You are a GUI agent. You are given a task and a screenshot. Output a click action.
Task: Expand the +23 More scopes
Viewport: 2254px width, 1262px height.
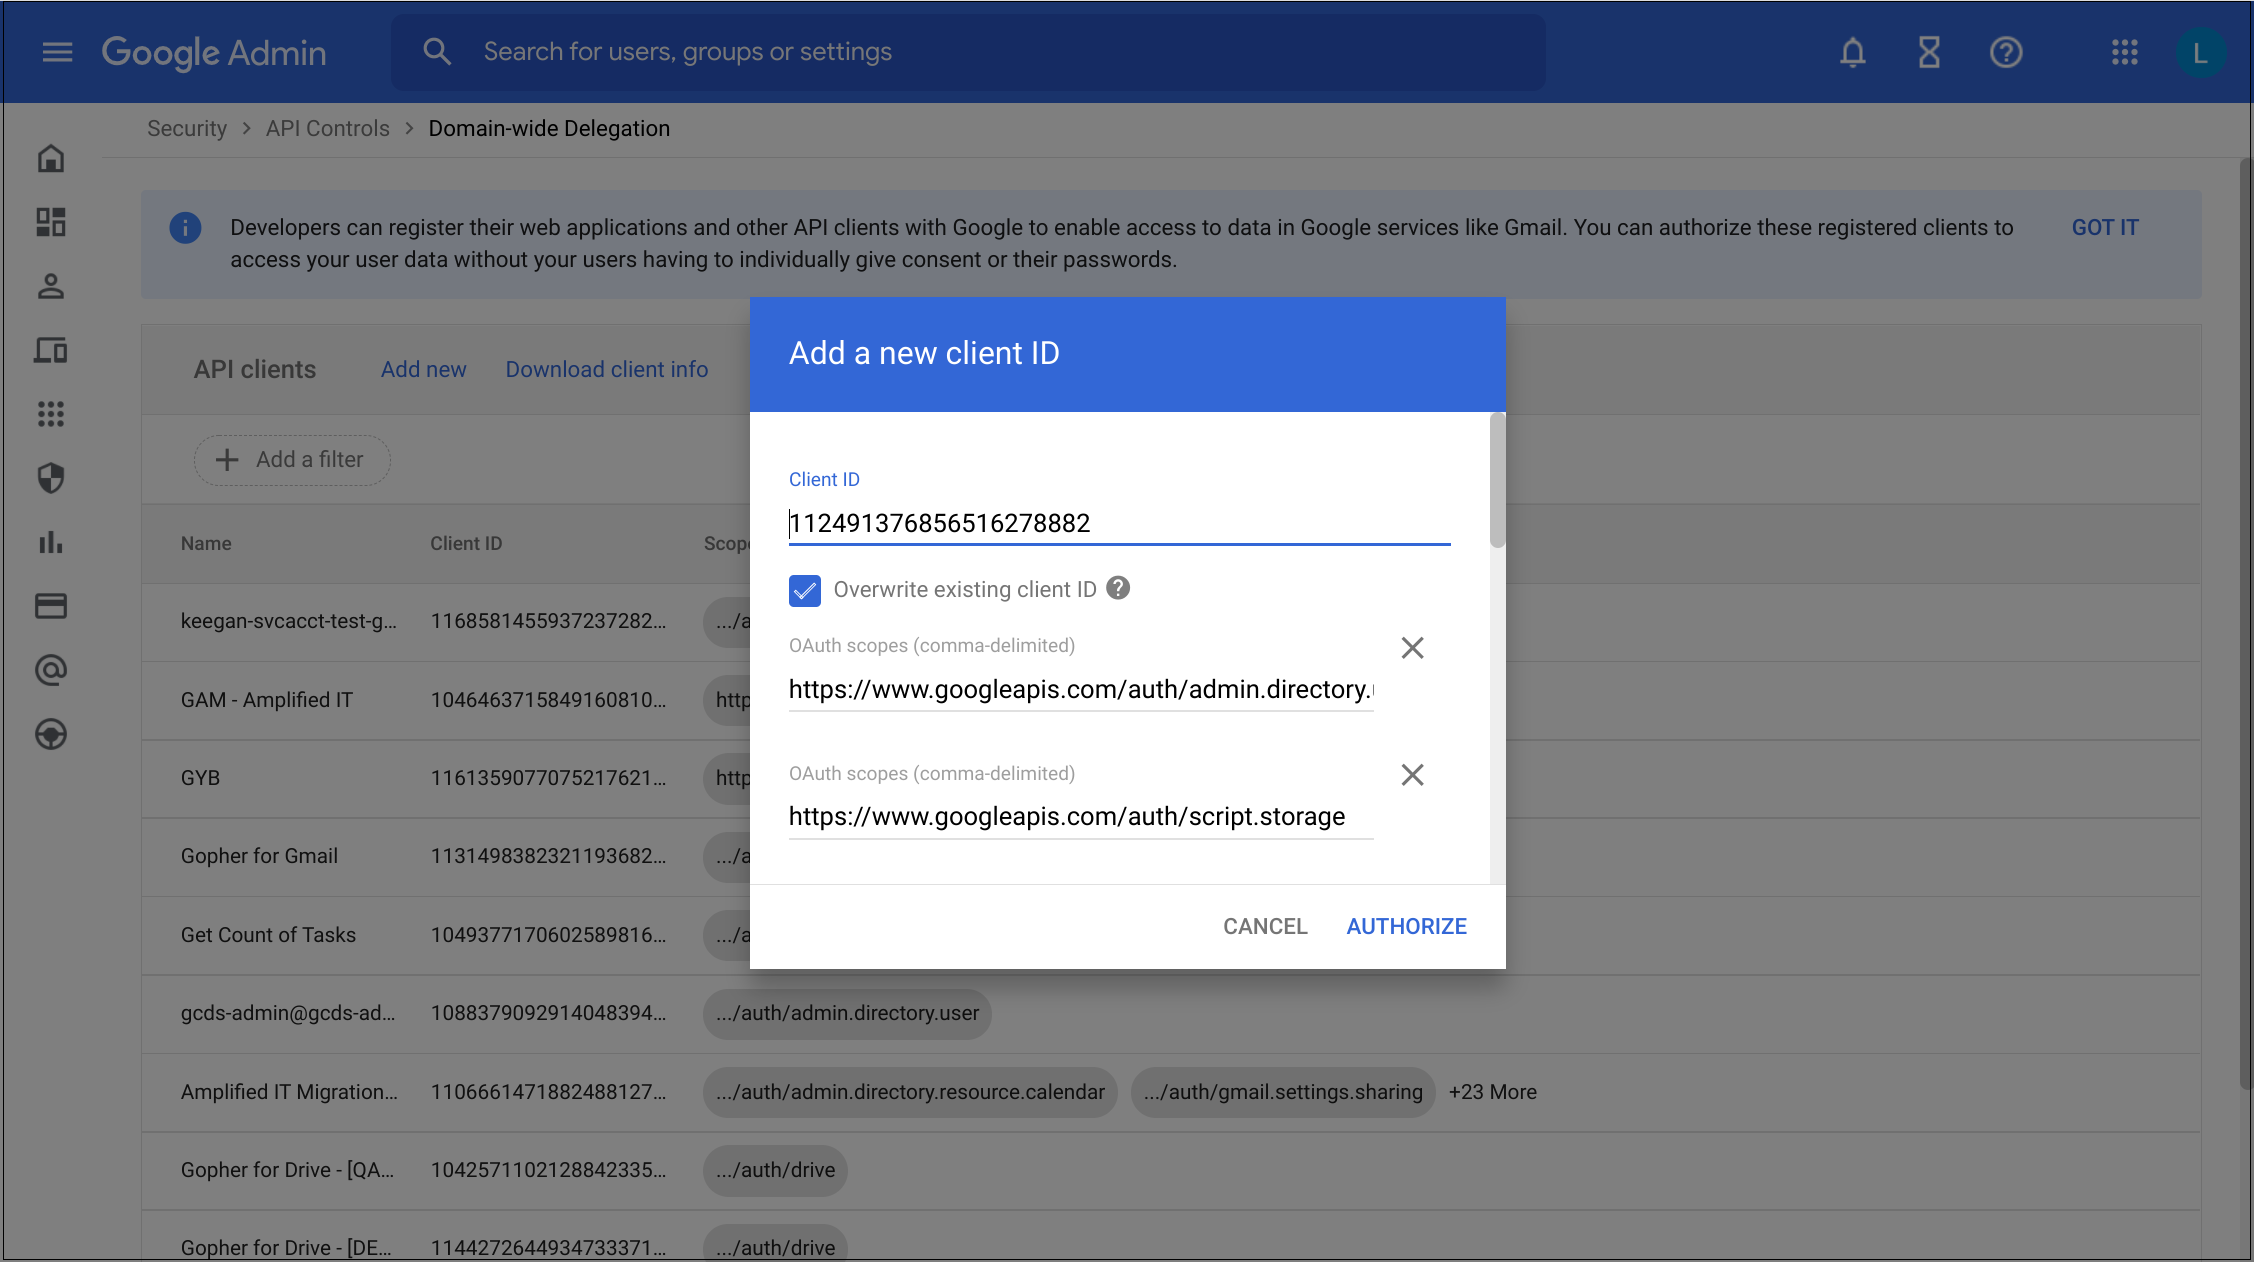click(1492, 1092)
